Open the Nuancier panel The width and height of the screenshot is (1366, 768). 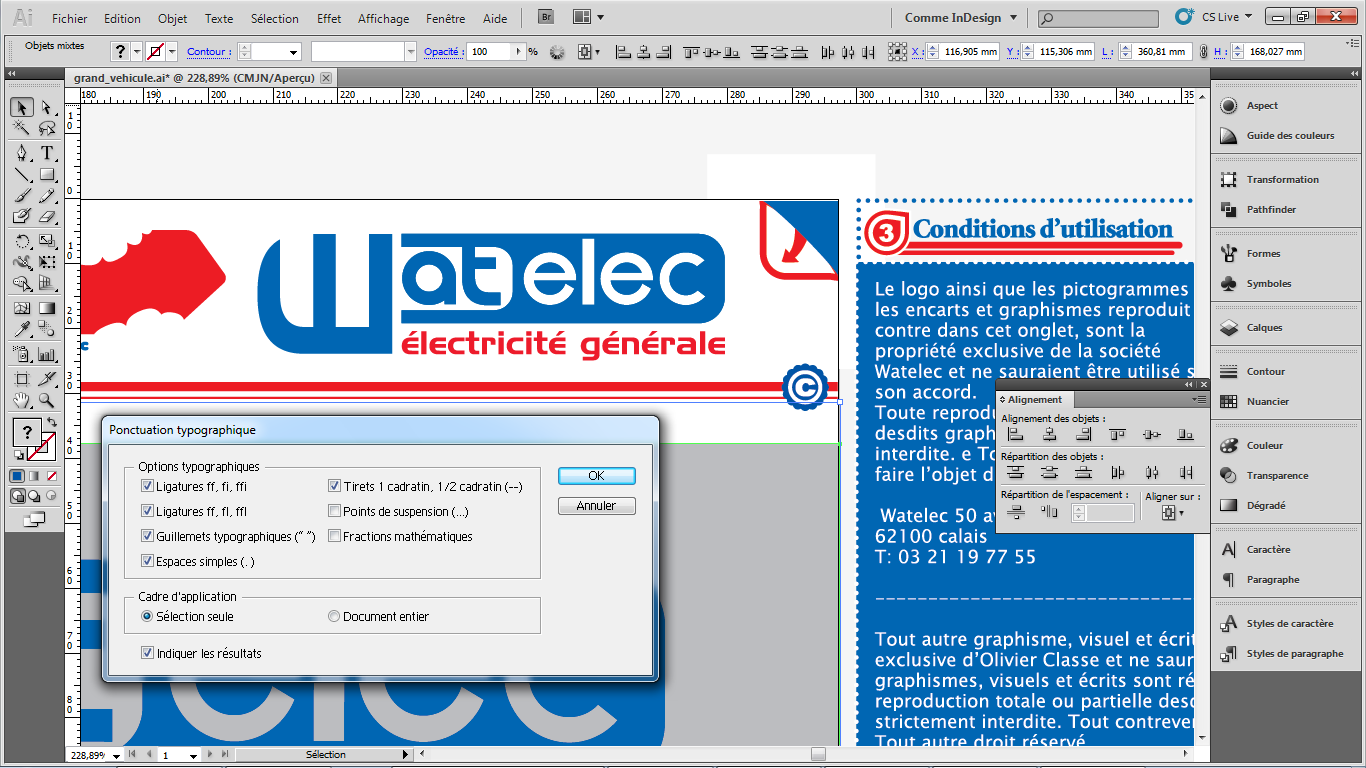coord(1268,402)
